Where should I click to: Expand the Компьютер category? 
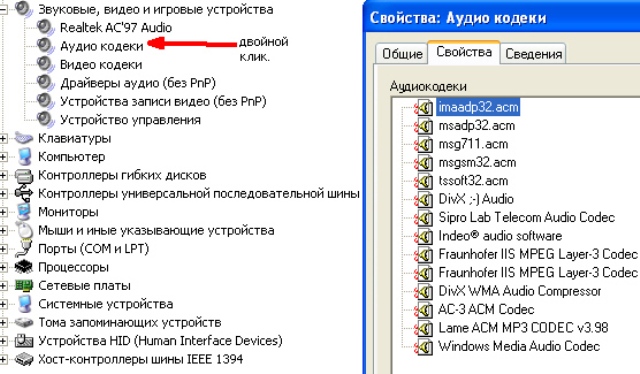click(3, 157)
